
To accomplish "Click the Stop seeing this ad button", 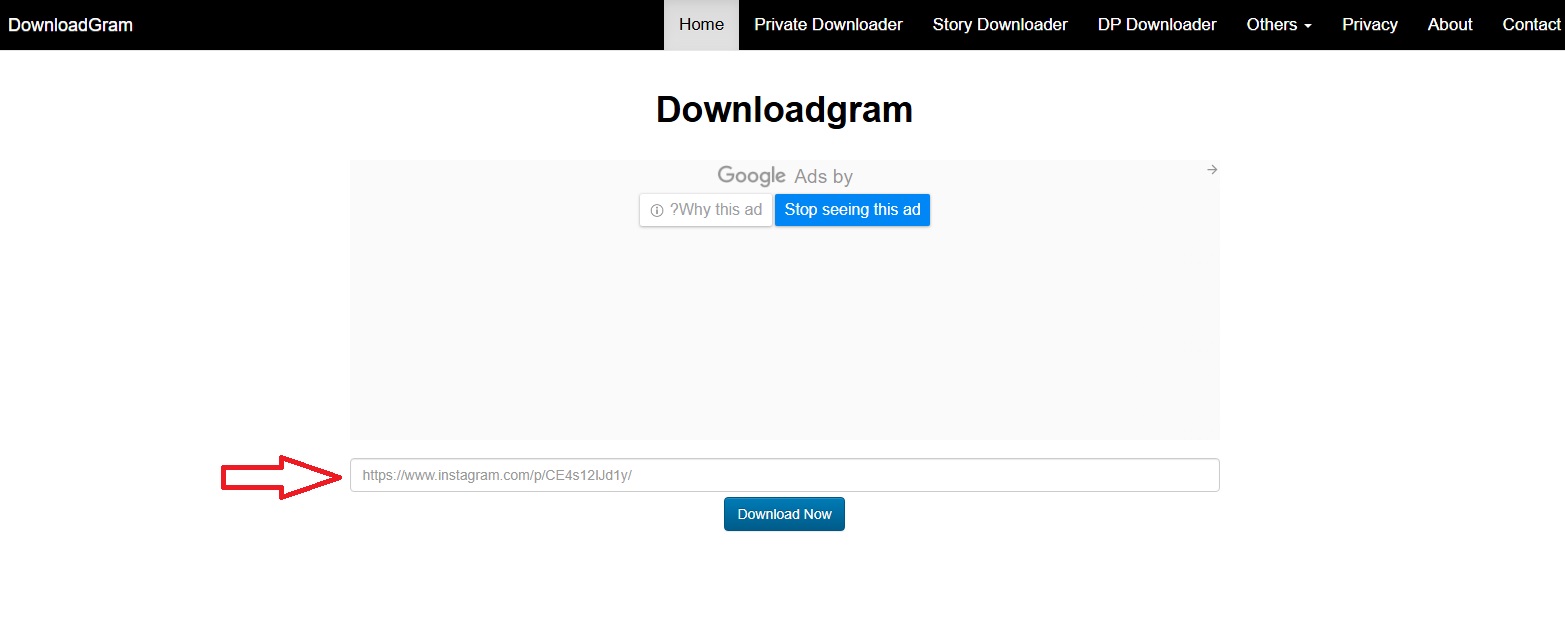I will pyautogui.click(x=852, y=210).
